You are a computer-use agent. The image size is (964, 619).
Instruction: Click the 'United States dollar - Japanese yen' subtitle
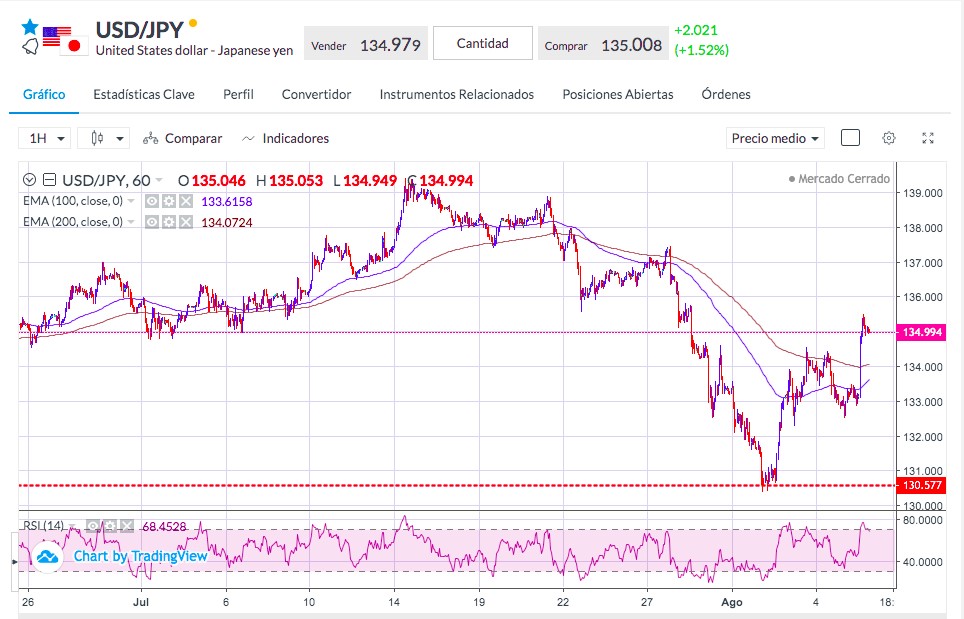click(194, 50)
